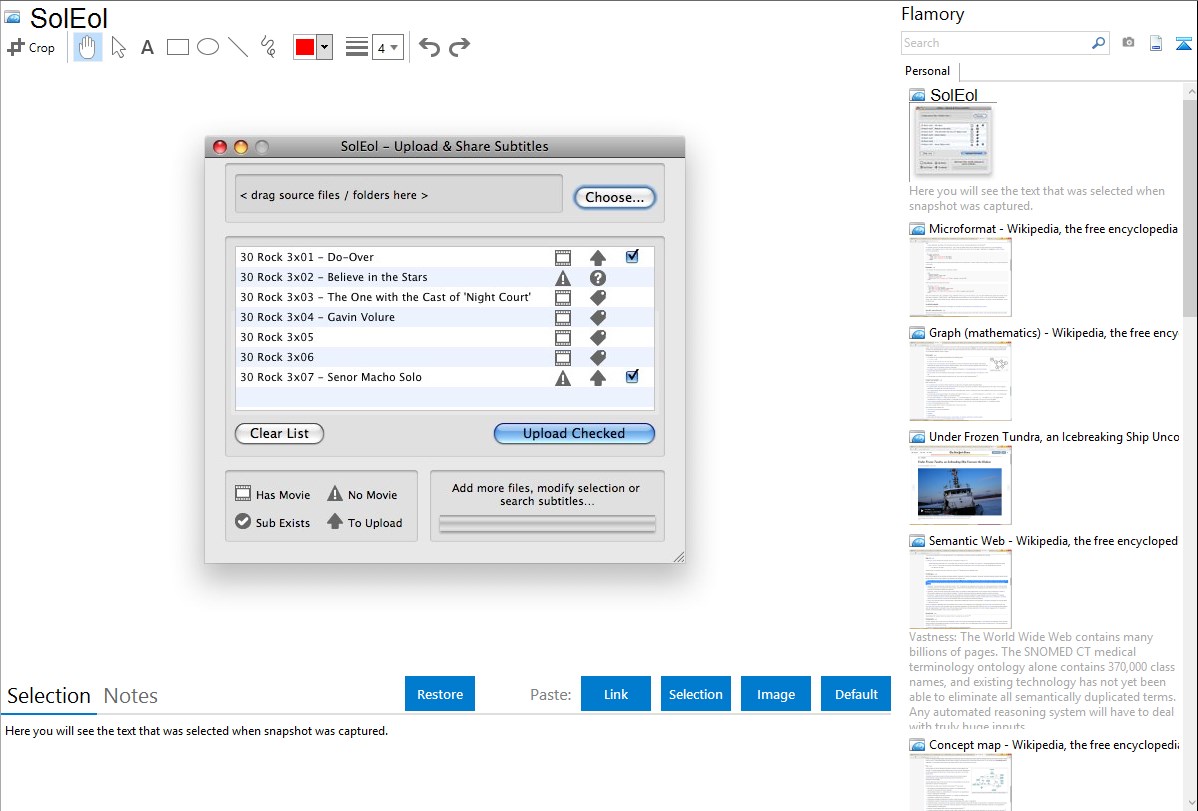Click the upload progress bar

tap(547, 524)
